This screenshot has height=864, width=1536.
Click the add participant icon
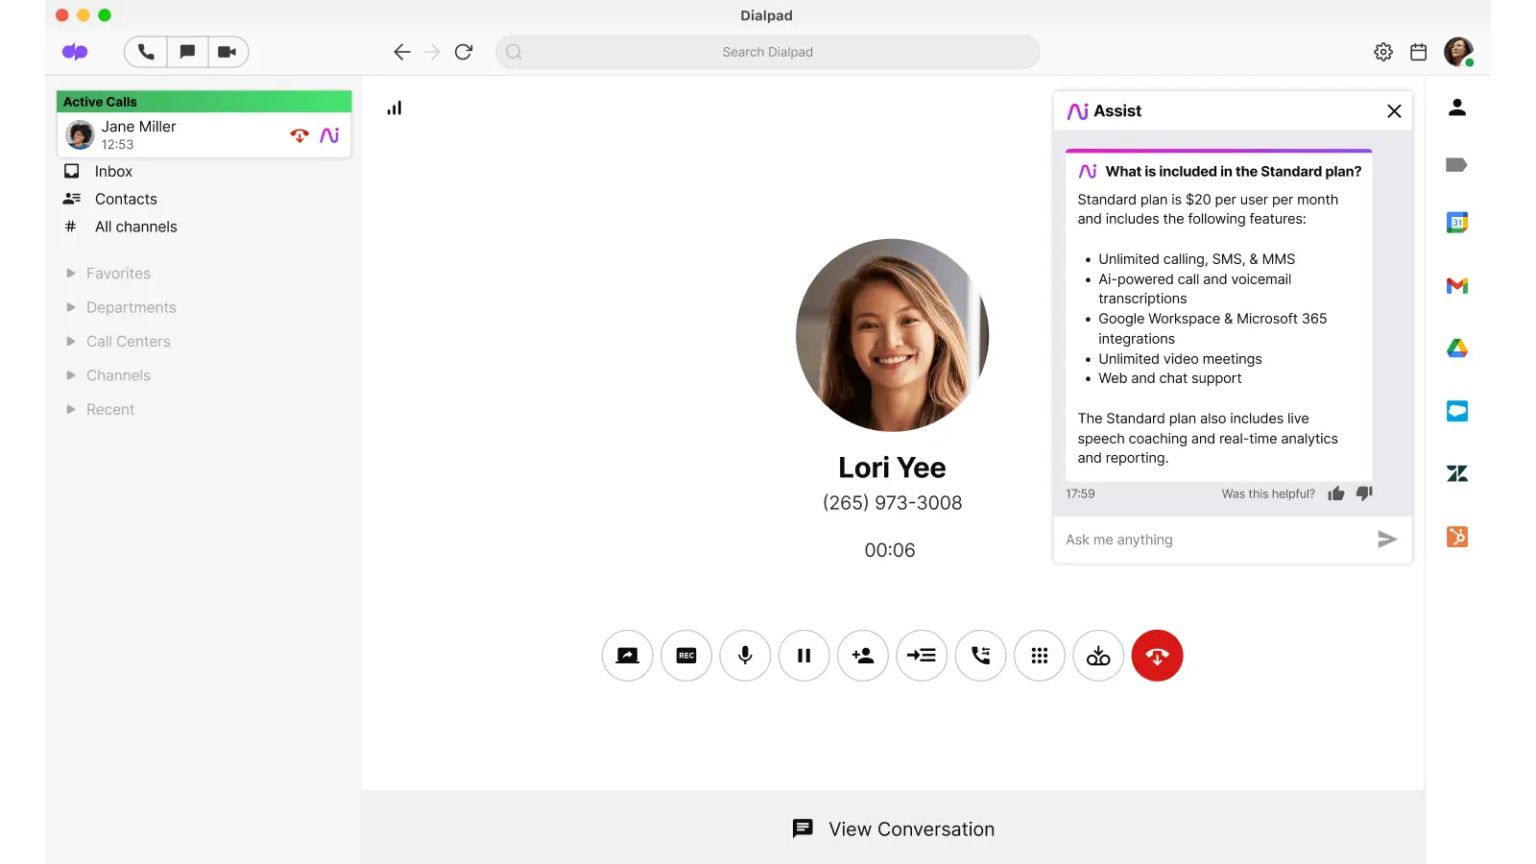click(x=863, y=656)
